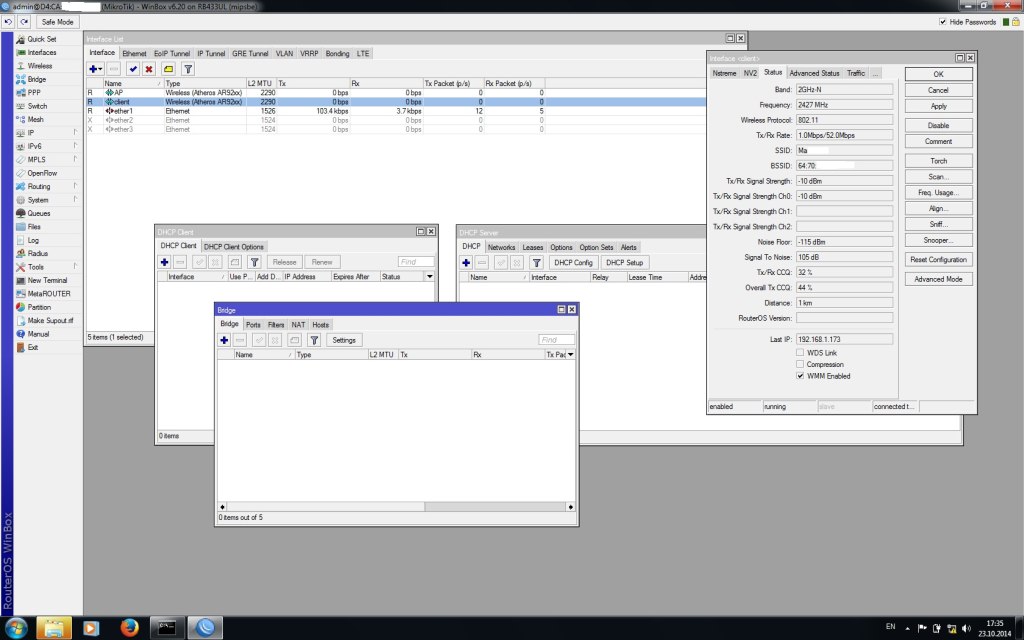Open Files in the sidebar
Screen dimensions: 1024x640
(x=34, y=227)
